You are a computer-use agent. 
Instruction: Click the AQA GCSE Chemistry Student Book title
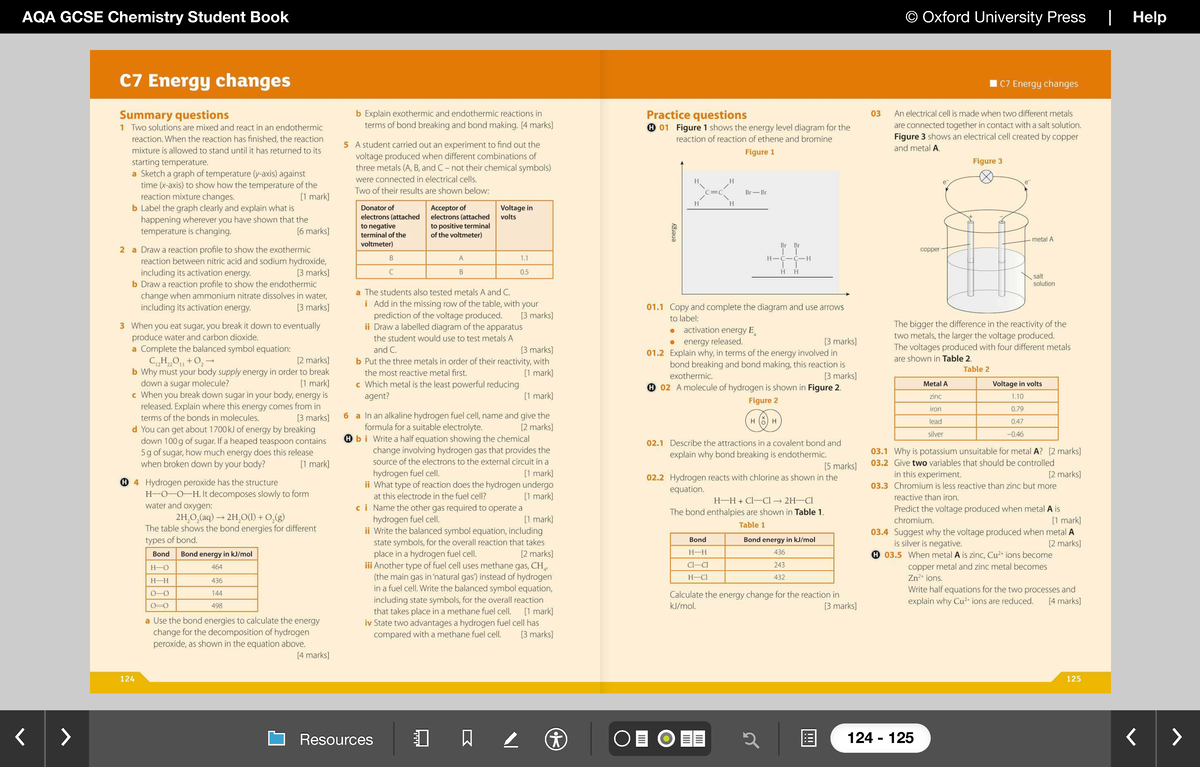pos(155,16)
